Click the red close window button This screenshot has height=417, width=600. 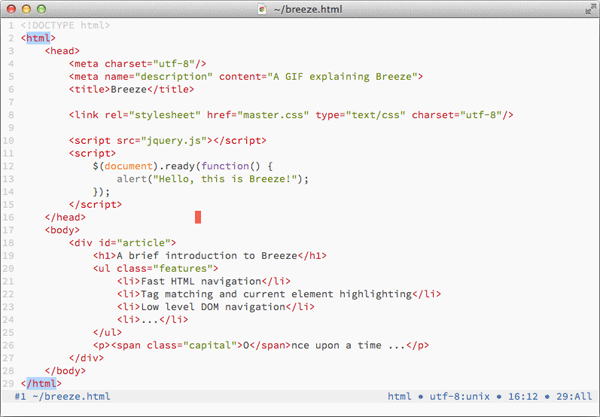tap(11, 9)
